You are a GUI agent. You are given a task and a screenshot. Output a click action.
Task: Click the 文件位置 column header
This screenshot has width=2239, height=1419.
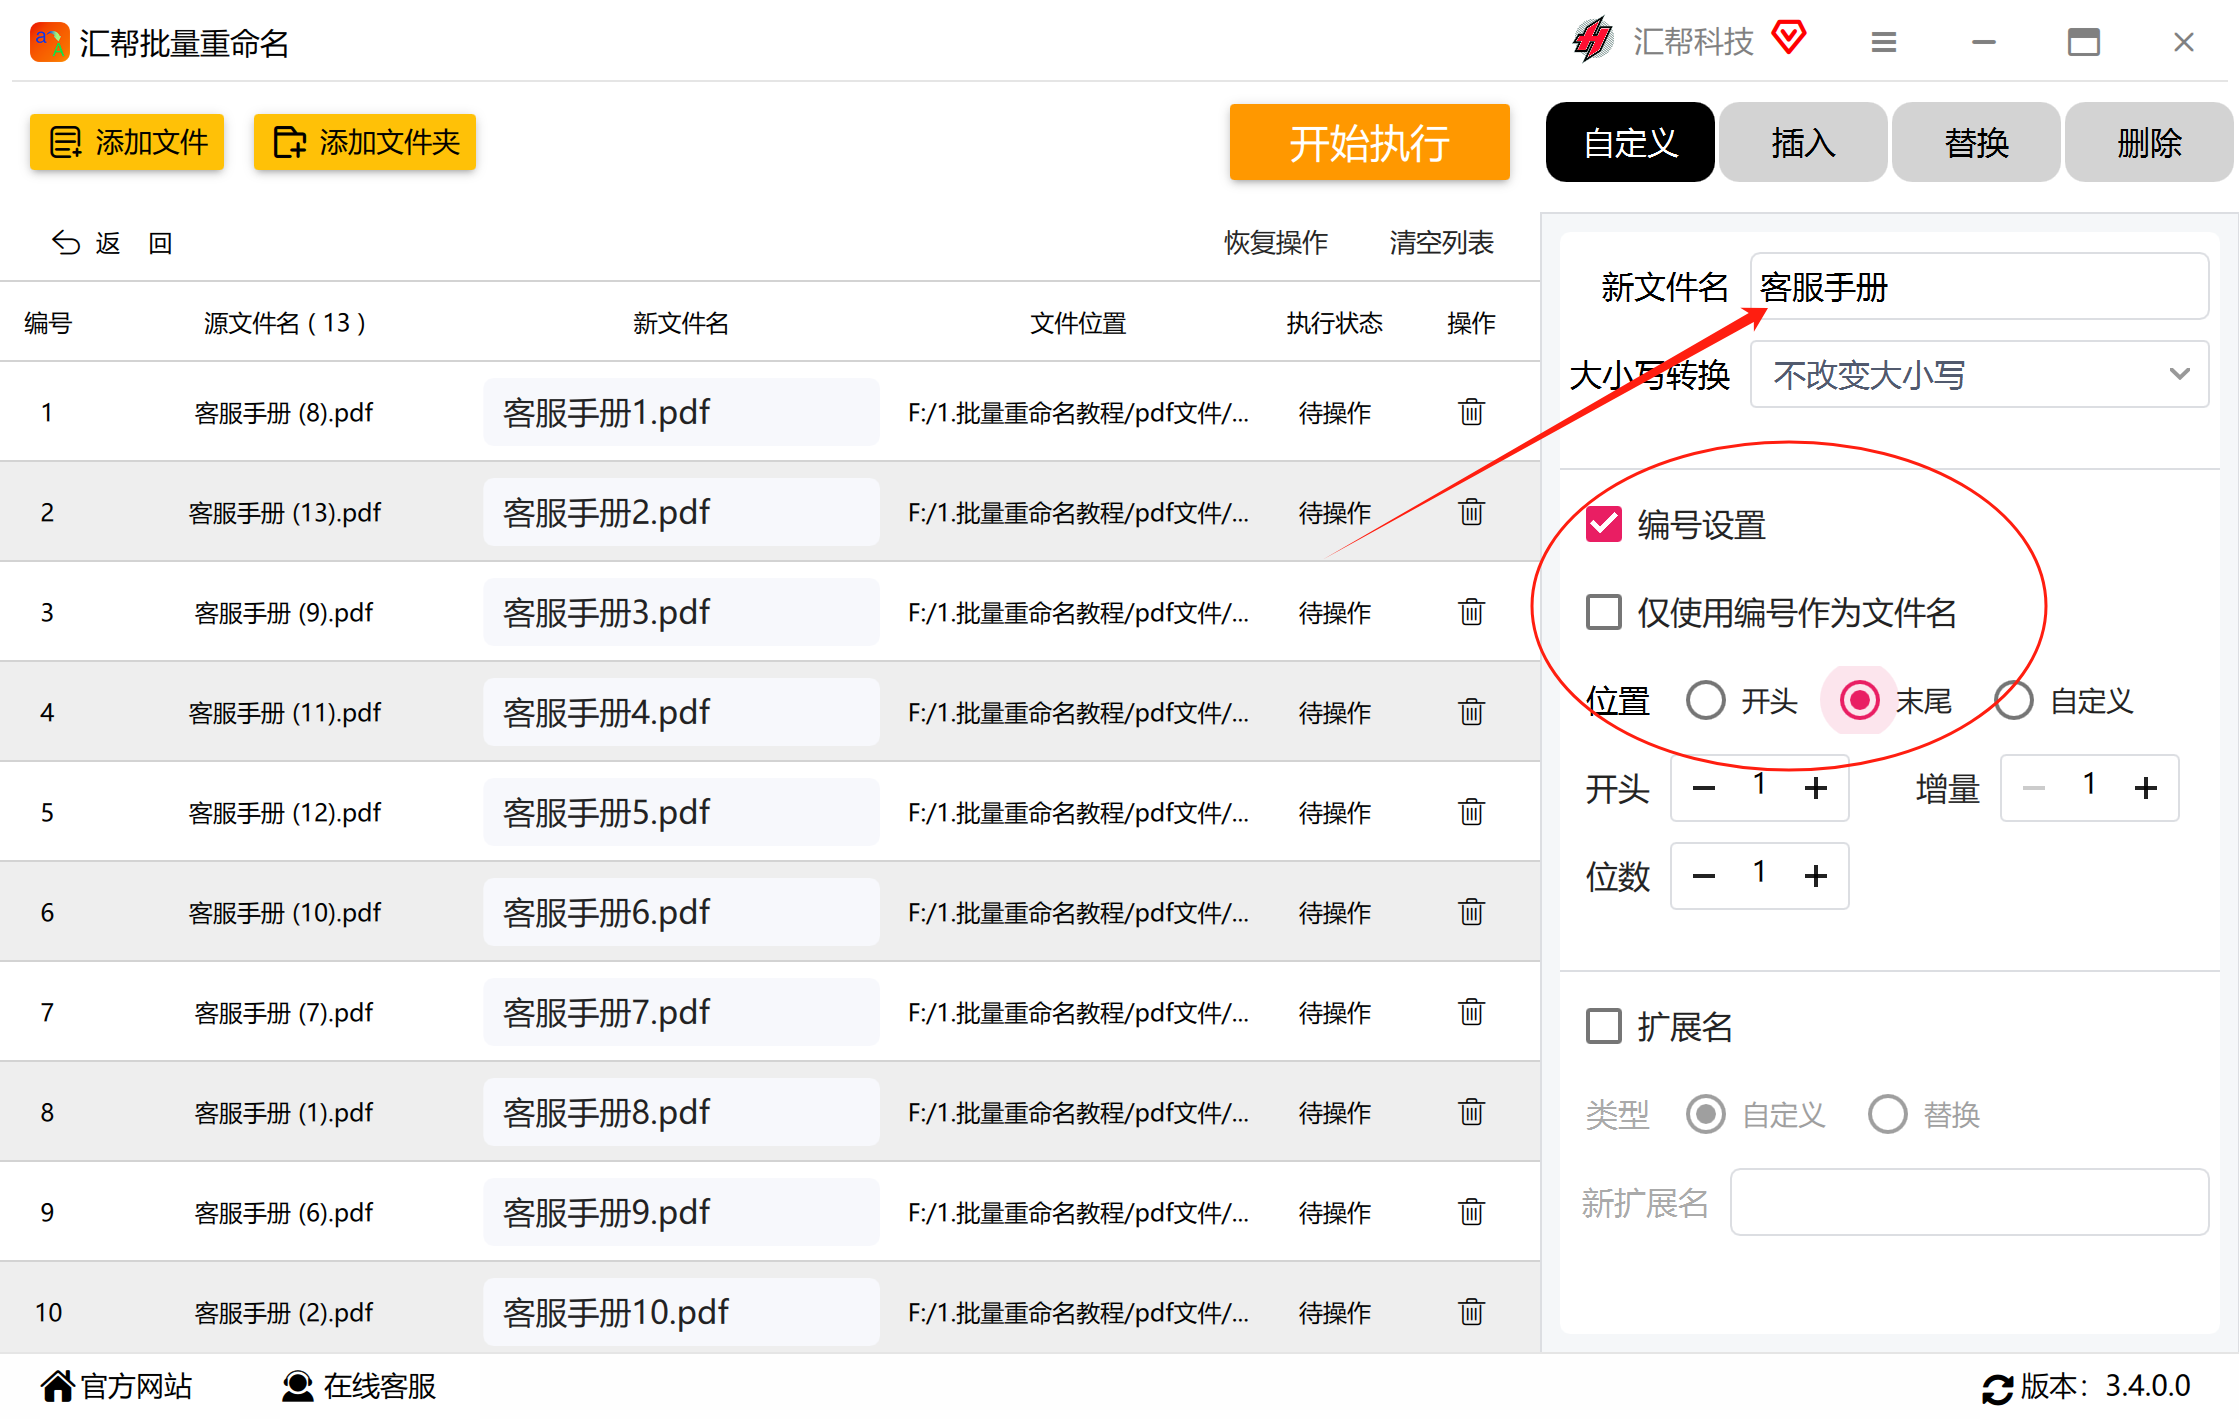(x=1078, y=323)
